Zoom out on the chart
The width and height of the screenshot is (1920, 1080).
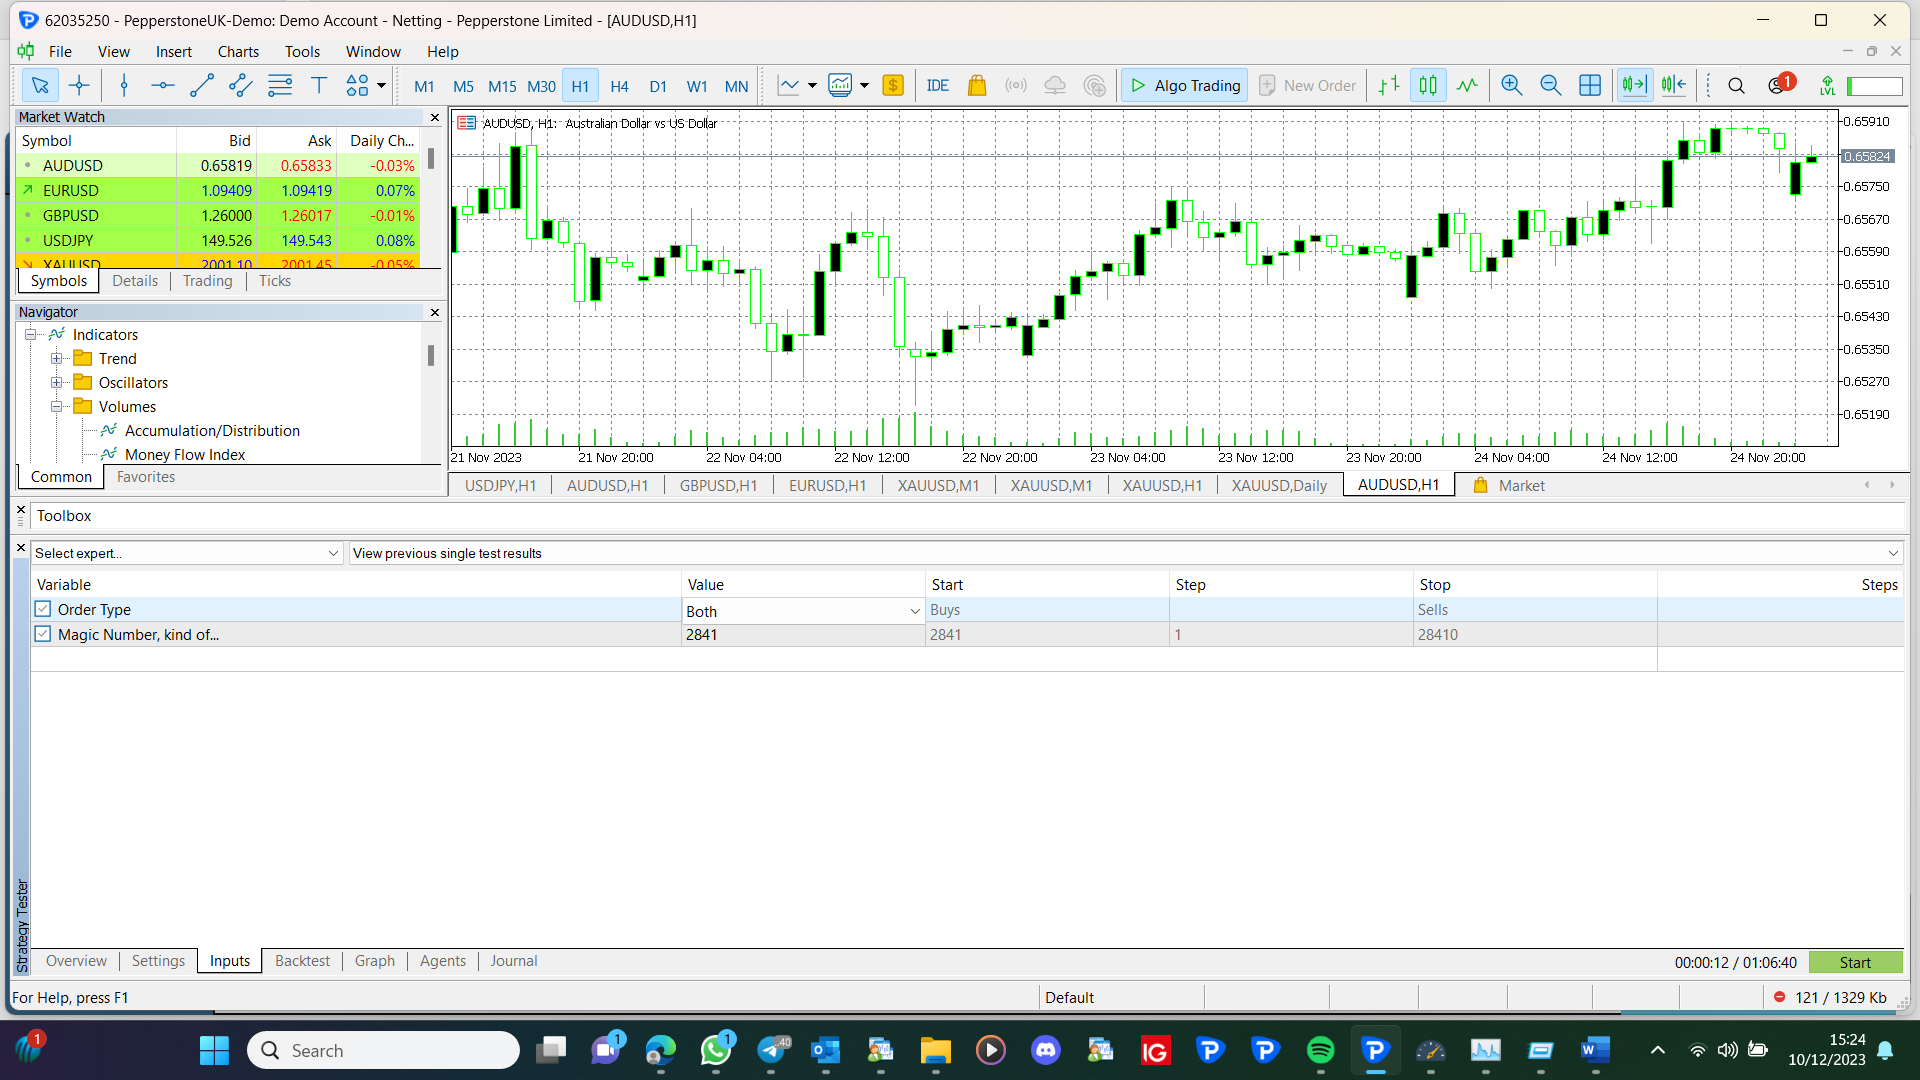pyautogui.click(x=1551, y=86)
